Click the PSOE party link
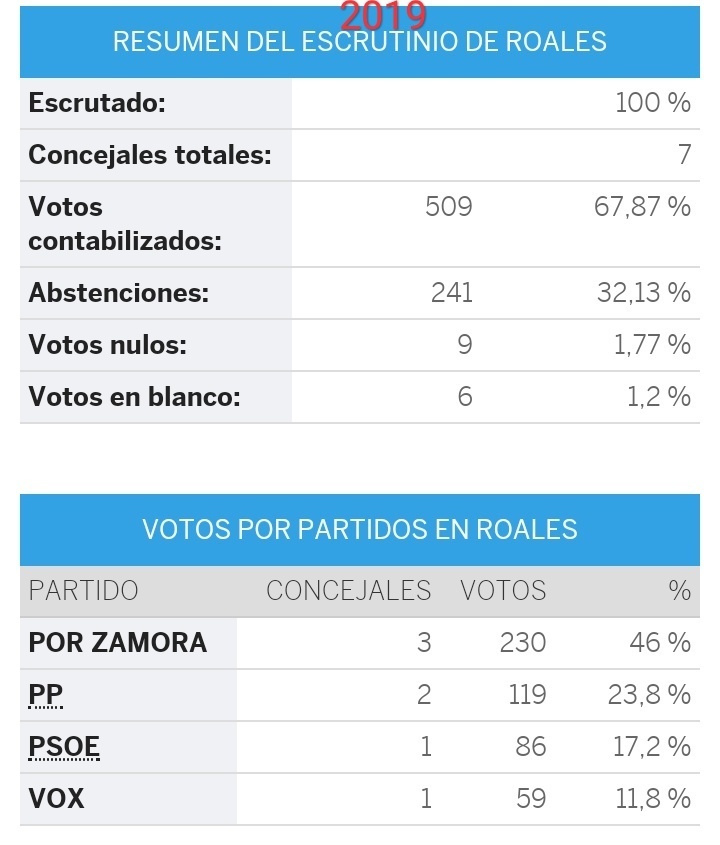This screenshot has height=845, width=720. point(64,747)
